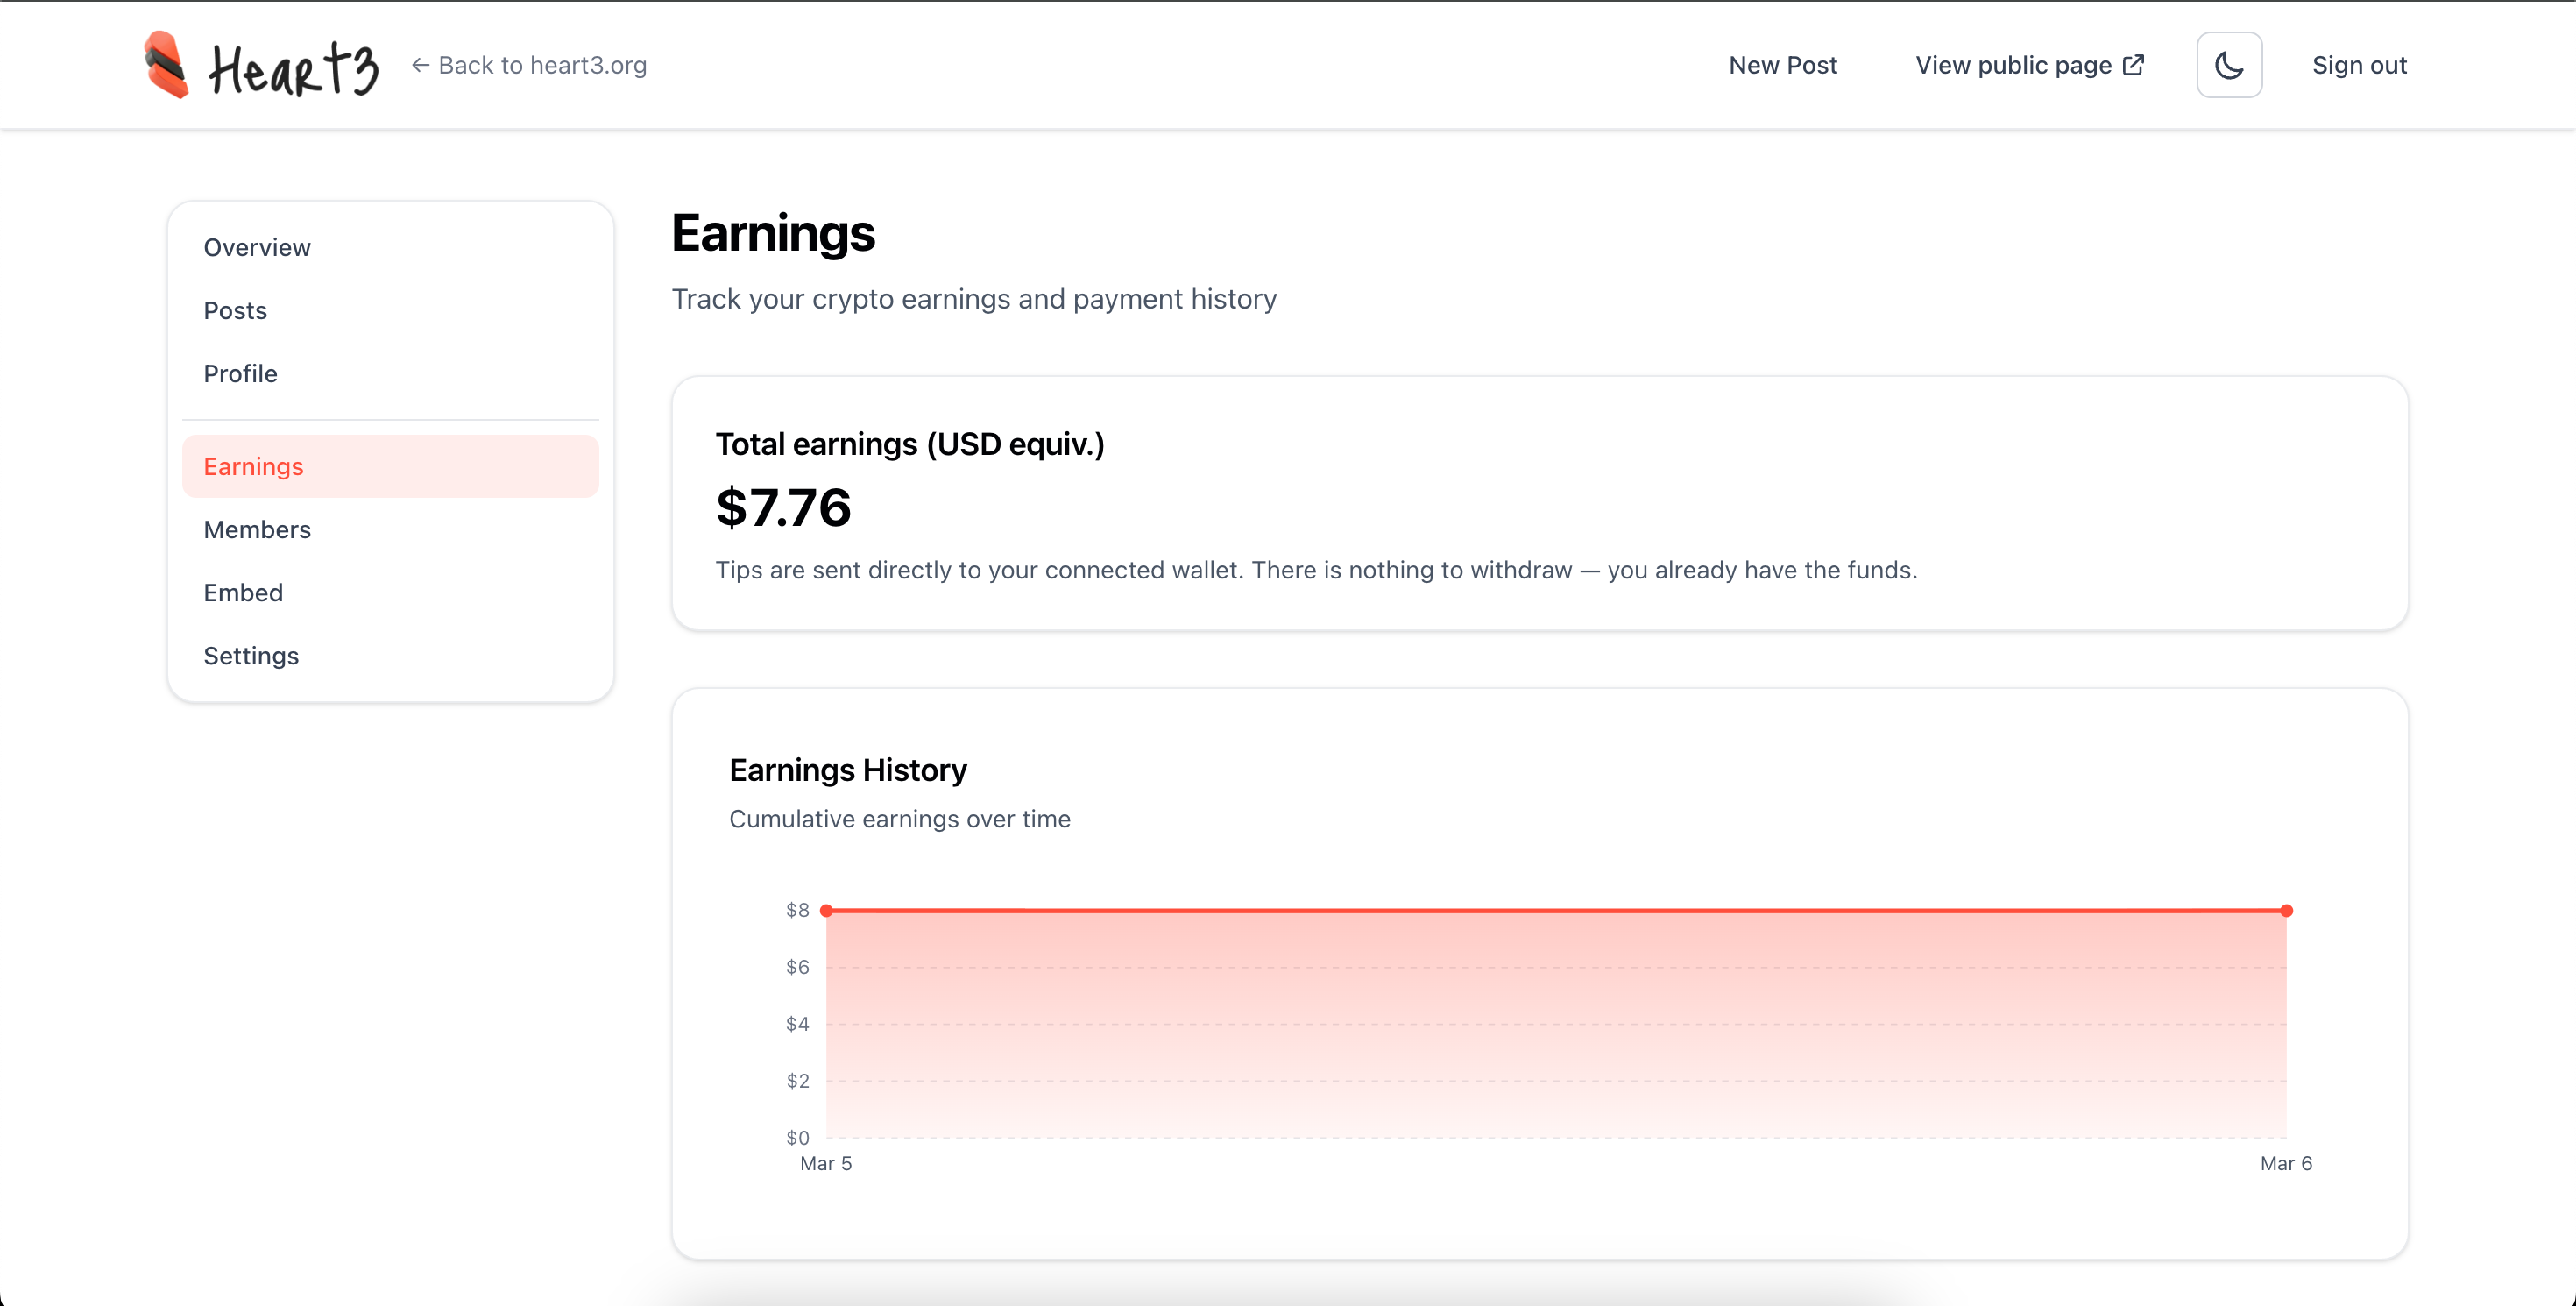Click the Heart3 logo icon
Viewport: 2576px width, 1306px height.
(x=166, y=65)
